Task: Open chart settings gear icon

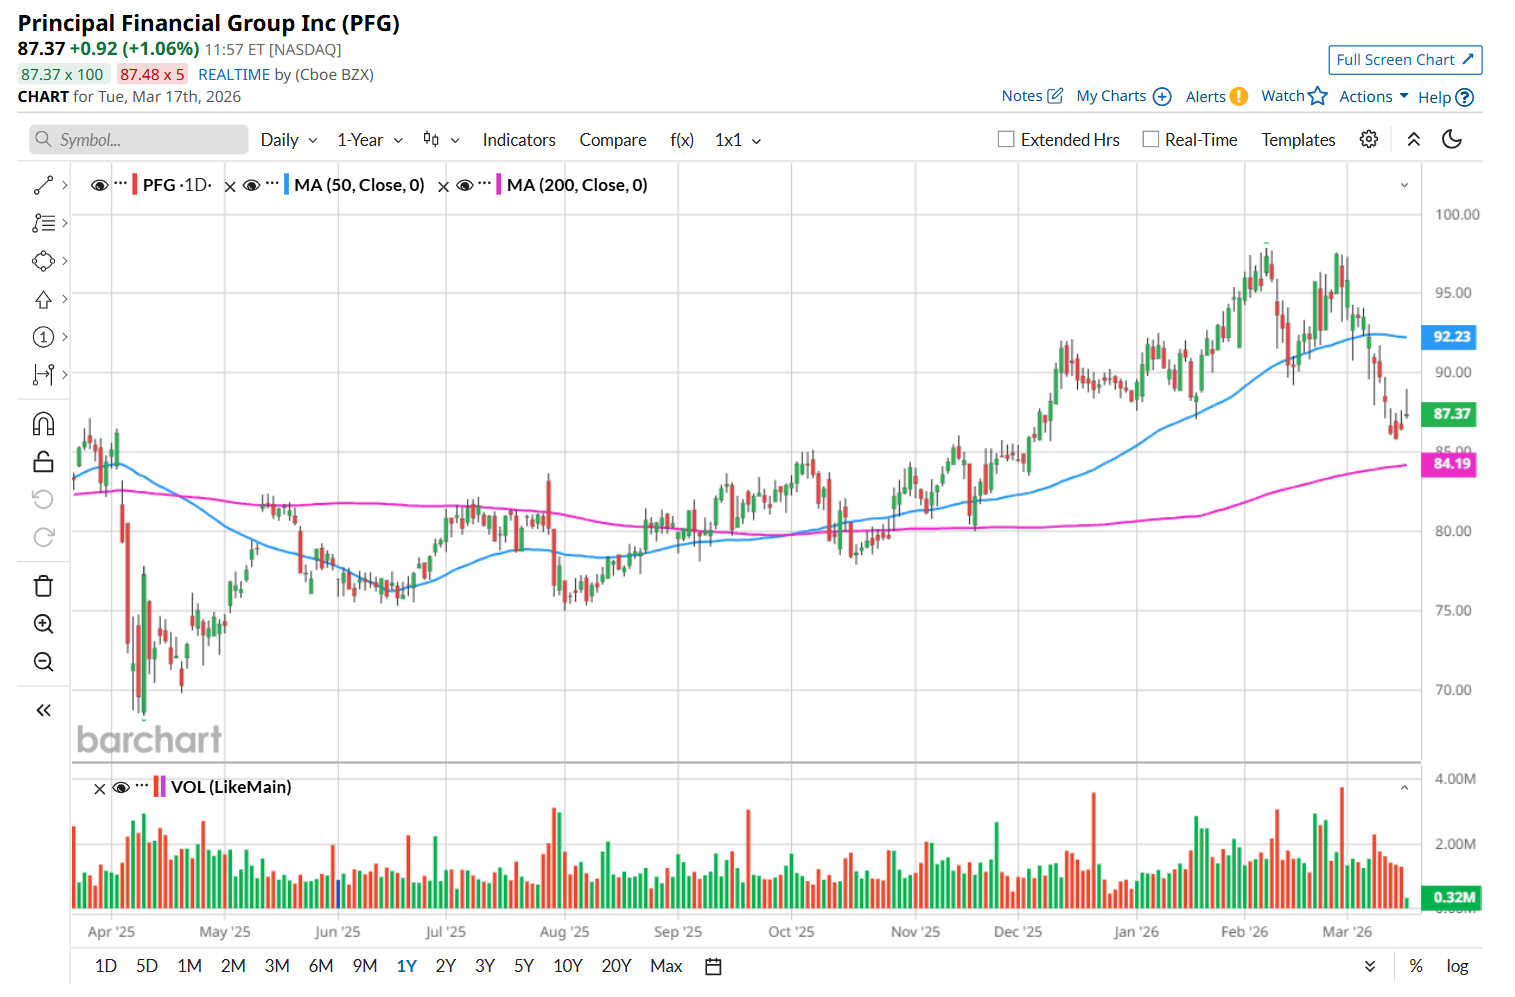Action: (x=1369, y=140)
